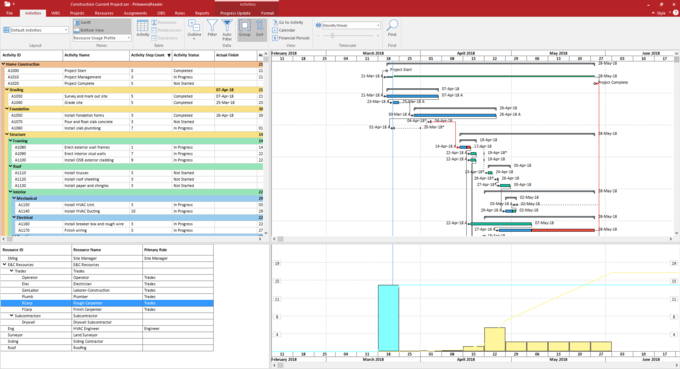Open the Filter tool in Data group

tap(212, 29)
